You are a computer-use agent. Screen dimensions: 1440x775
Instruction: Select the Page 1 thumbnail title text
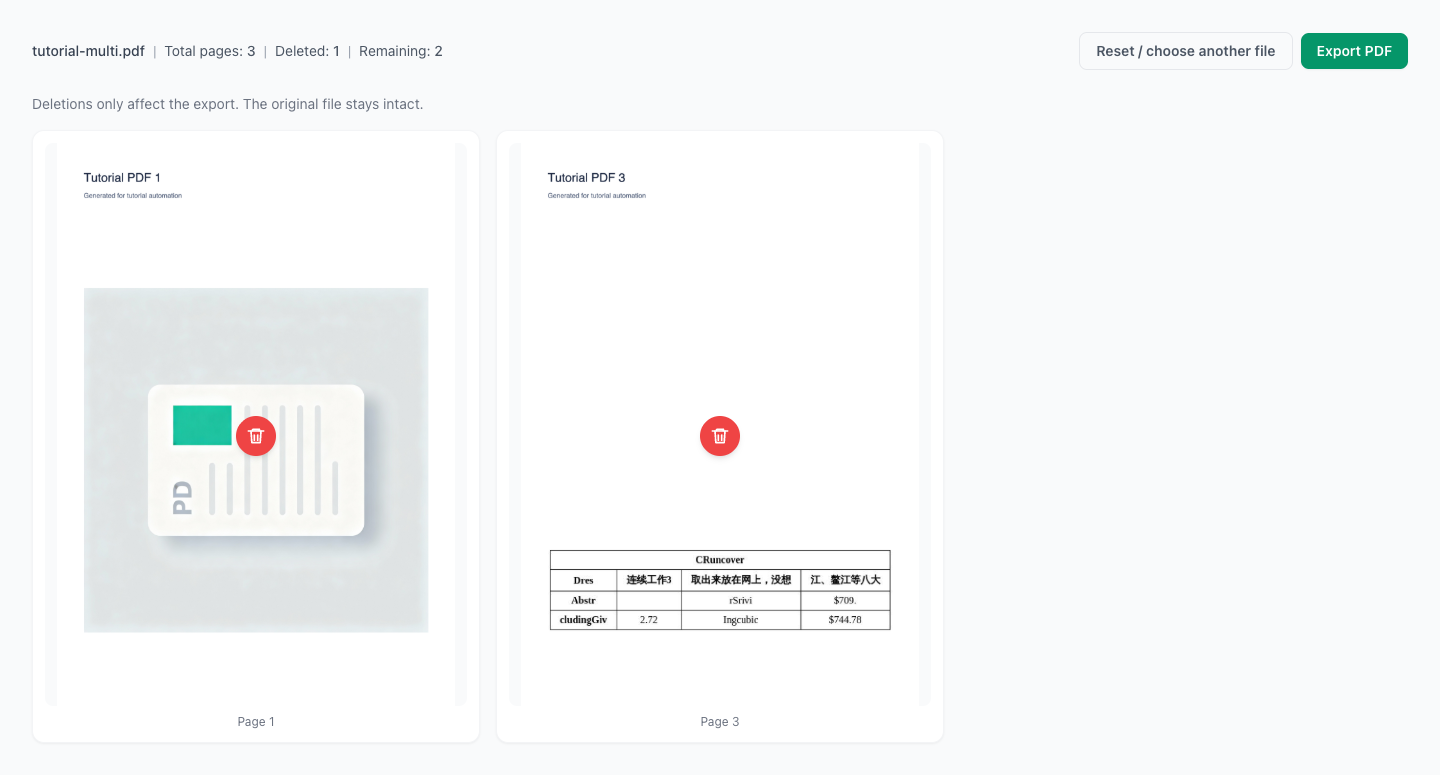(122, 178)
